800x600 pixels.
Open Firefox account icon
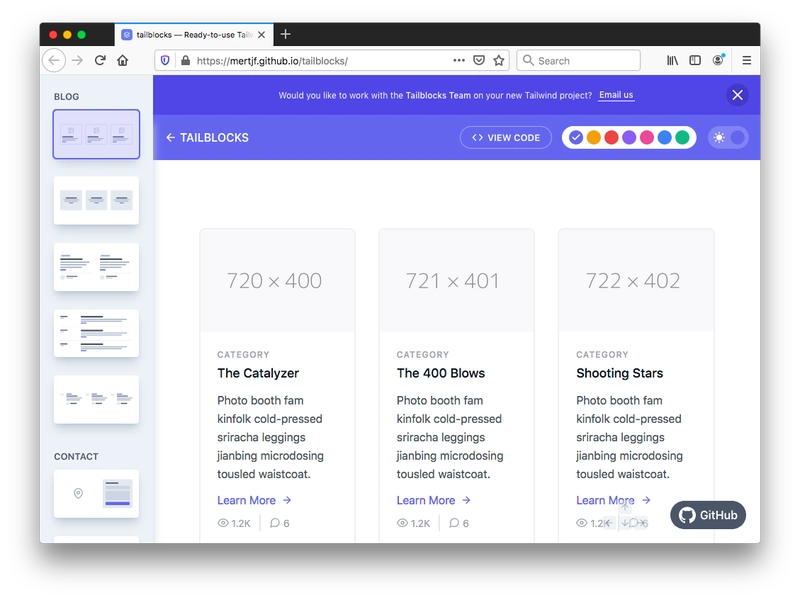tap(718, 60)
